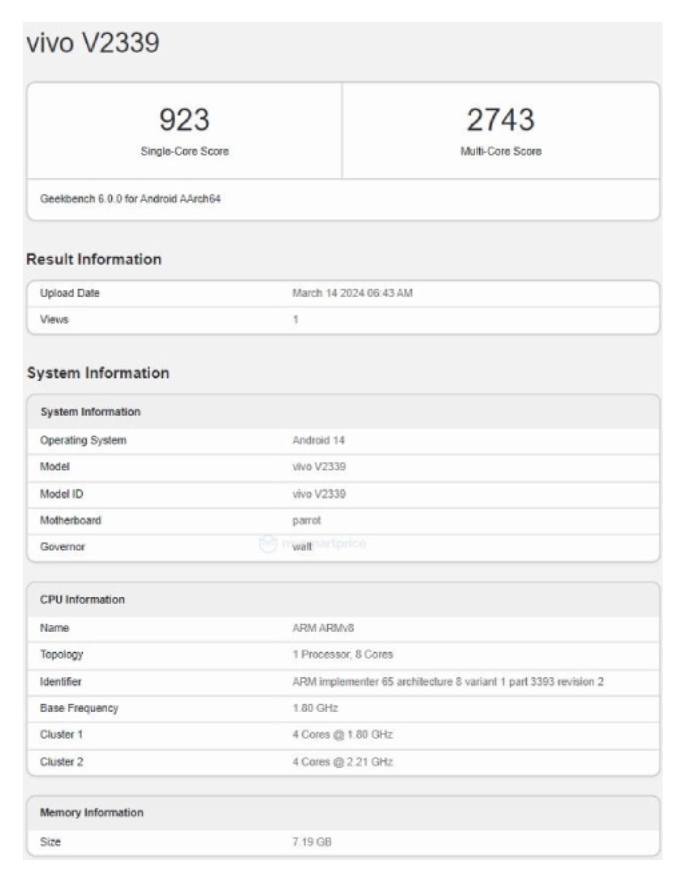679x877 pixels.
Task: Select '1 Processor, 8 Cores' value
Action: click(x=342, y=655)
